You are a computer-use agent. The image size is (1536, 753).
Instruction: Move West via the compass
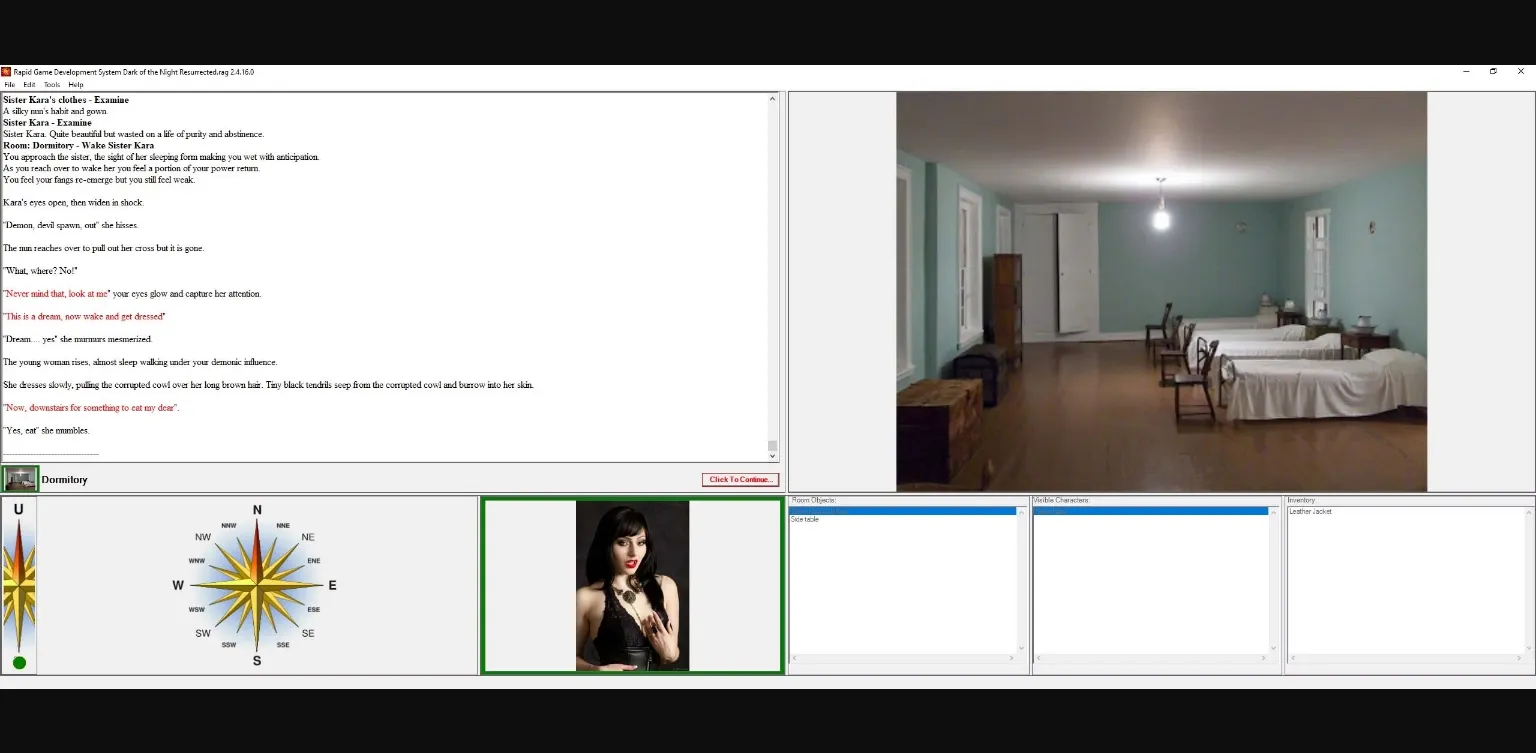[x=179, y=585]
